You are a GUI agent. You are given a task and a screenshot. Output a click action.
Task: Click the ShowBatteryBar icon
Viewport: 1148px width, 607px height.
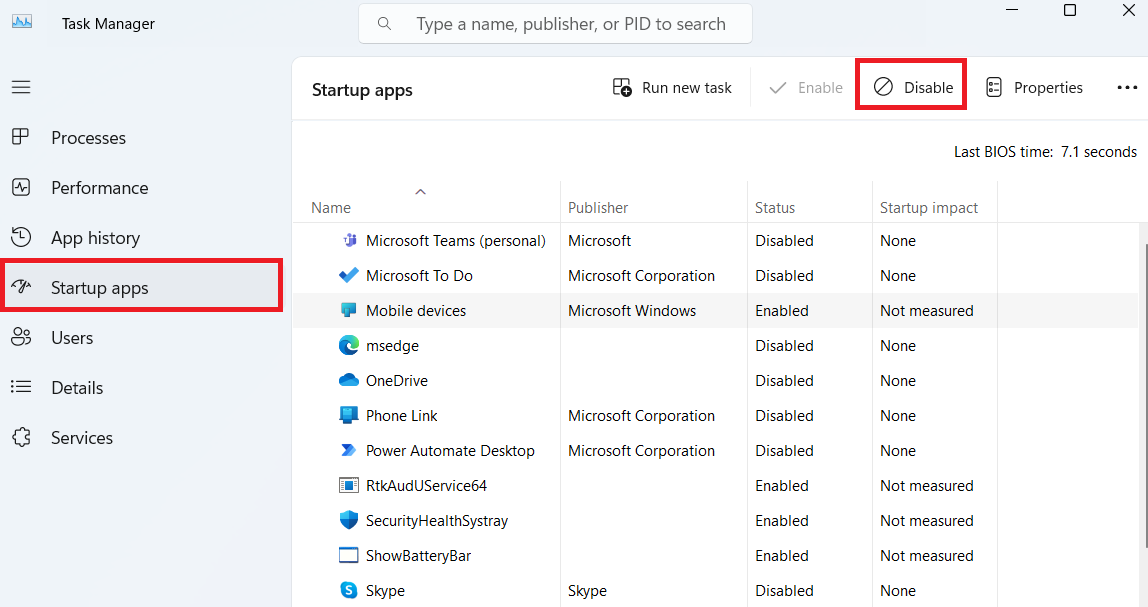348,555
